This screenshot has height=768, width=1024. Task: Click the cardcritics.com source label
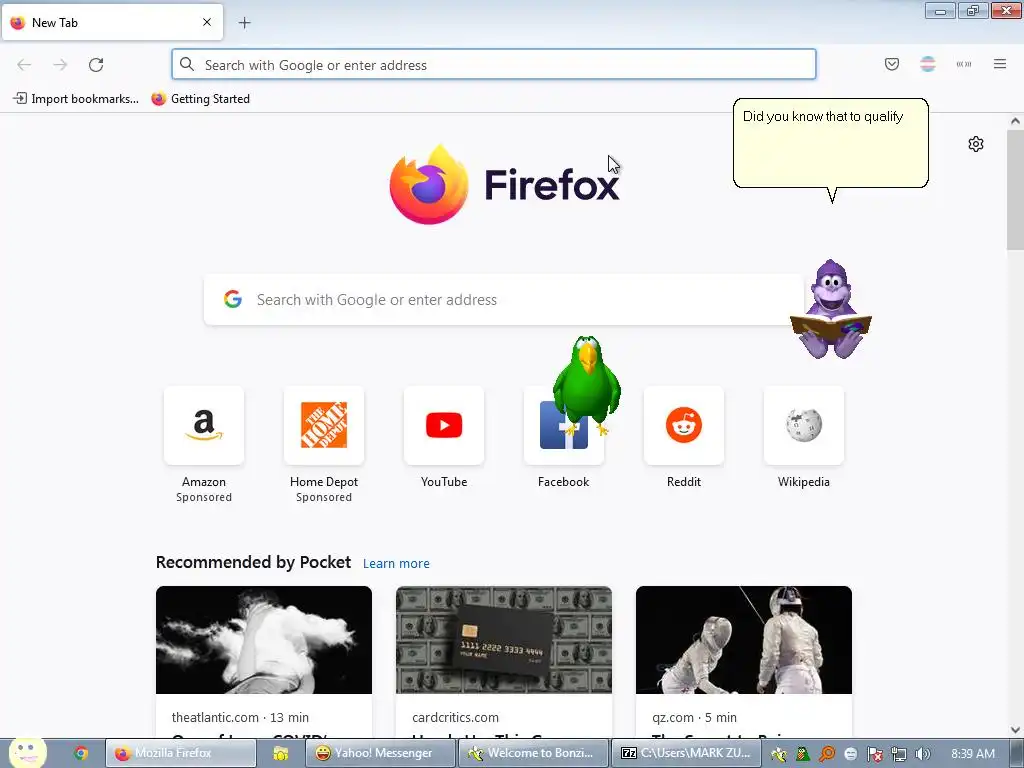coord(455,717)
